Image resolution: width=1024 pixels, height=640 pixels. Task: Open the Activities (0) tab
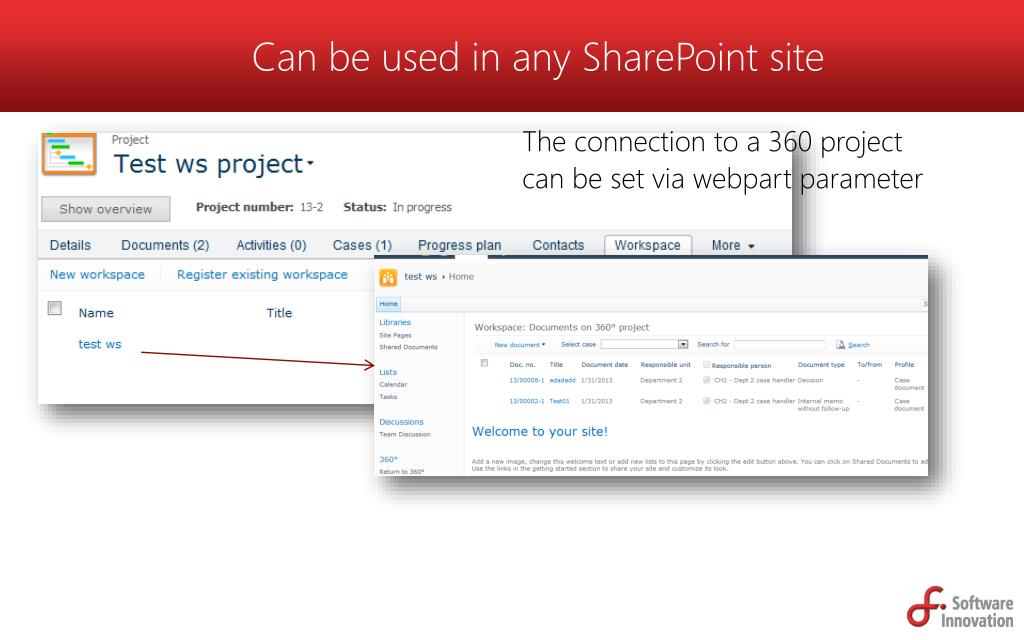pos(271,246)
